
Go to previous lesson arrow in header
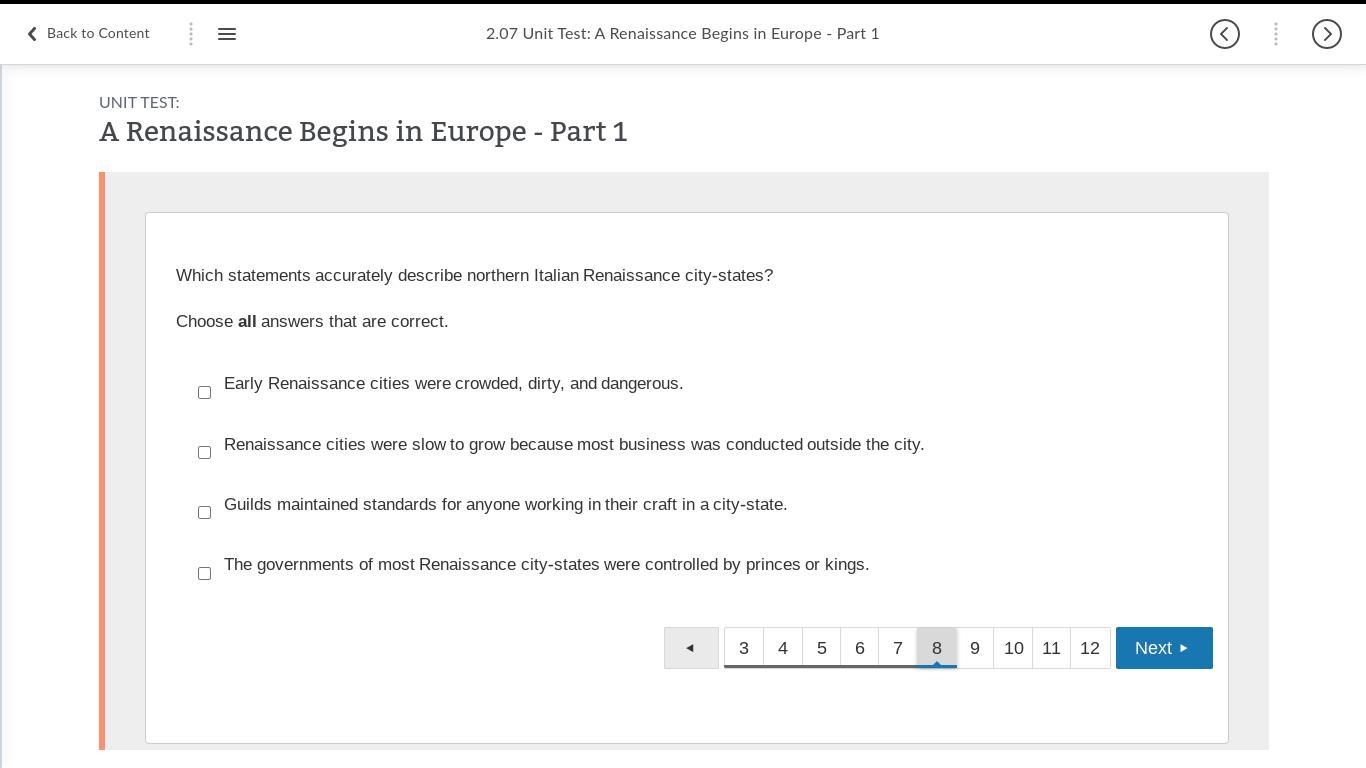pos(1225,34)
